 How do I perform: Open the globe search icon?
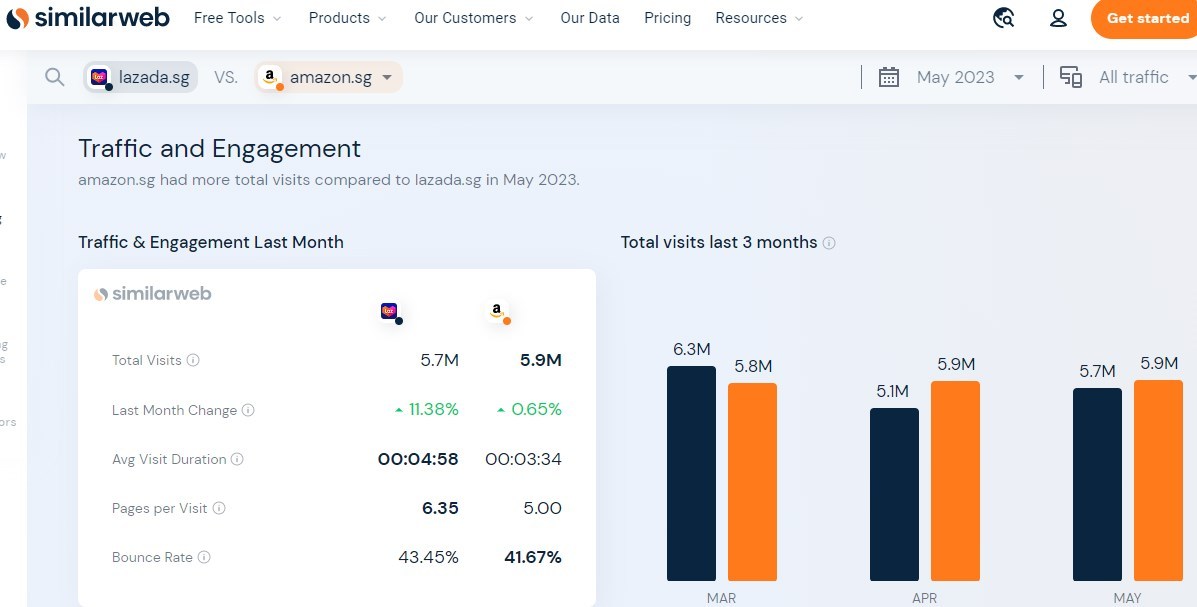[1004, 18]
